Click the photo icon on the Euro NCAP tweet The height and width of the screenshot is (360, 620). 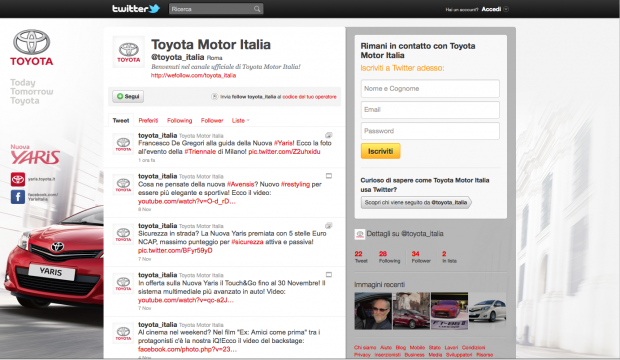click(x=329, y=225)
